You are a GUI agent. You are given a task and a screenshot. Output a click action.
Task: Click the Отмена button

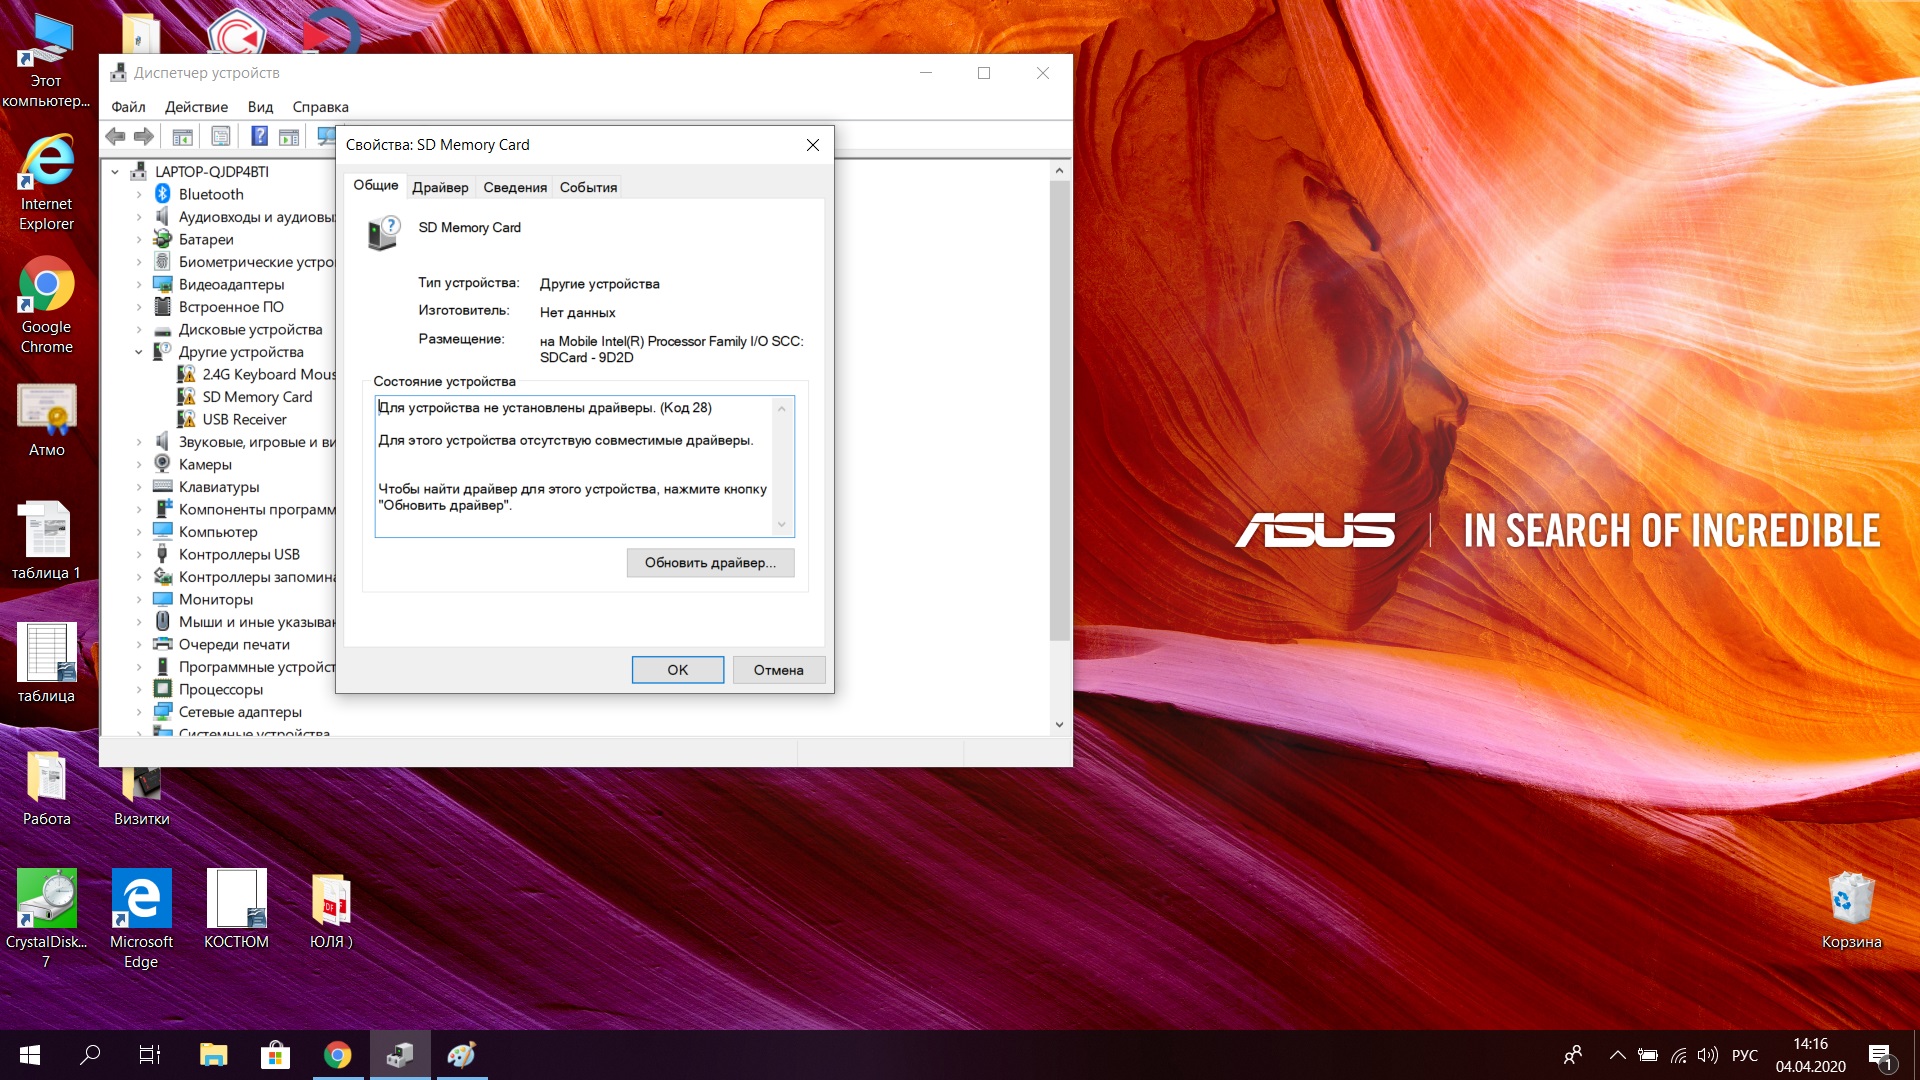point(779,670)
